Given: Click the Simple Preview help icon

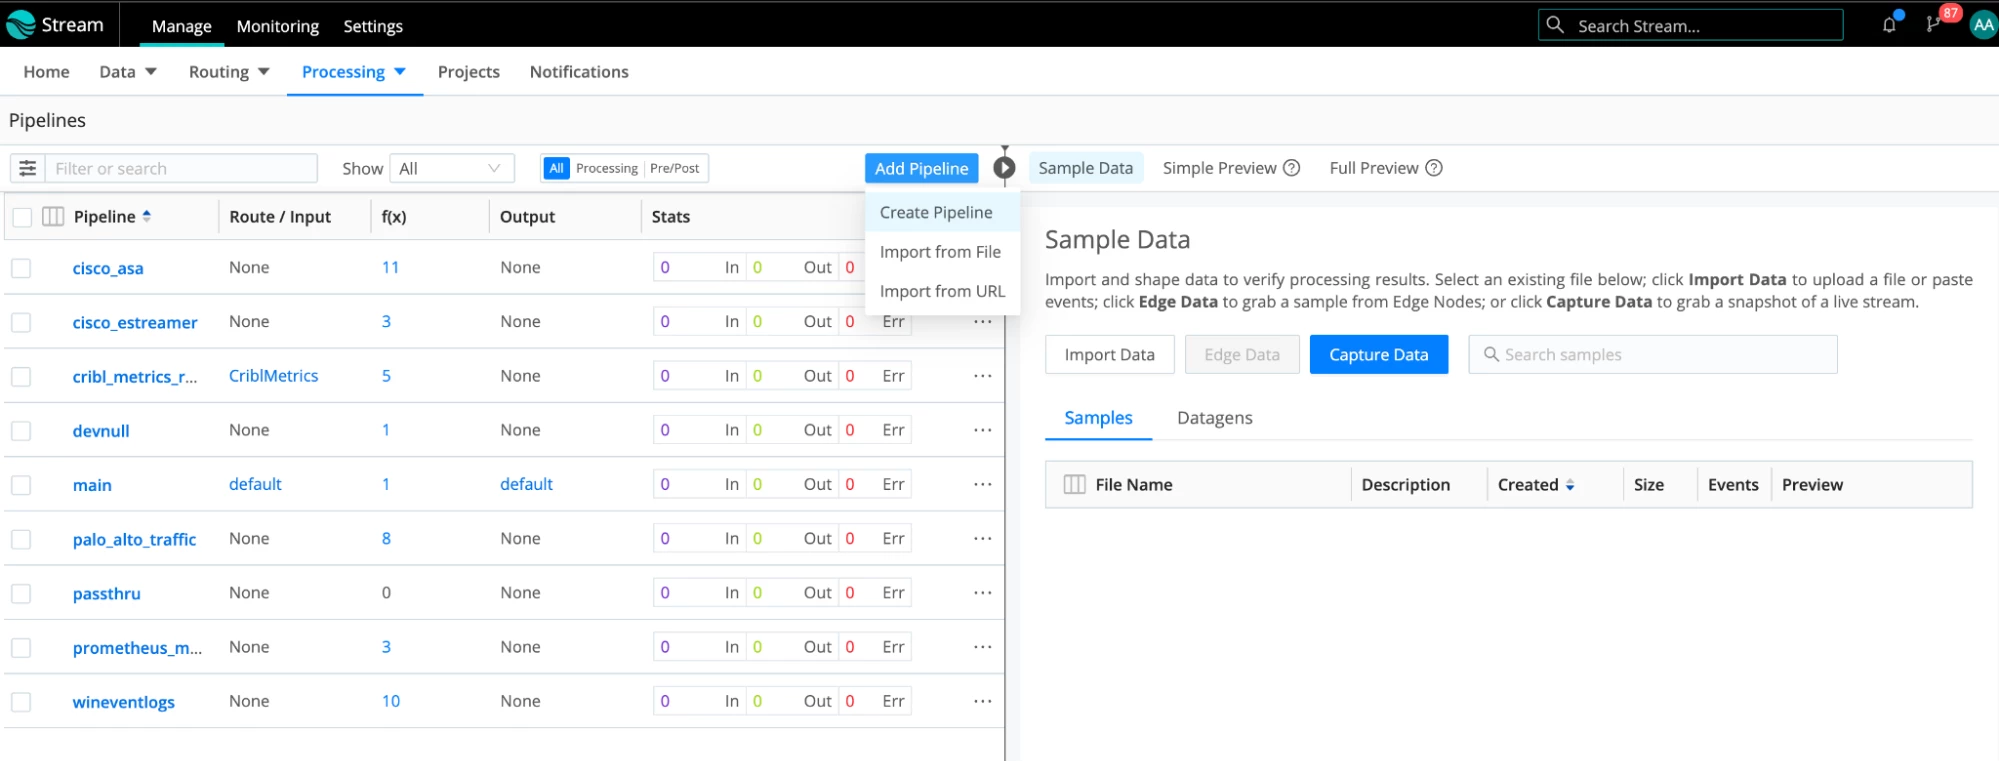Looking at the screenshot, I should coord(1291,168).
